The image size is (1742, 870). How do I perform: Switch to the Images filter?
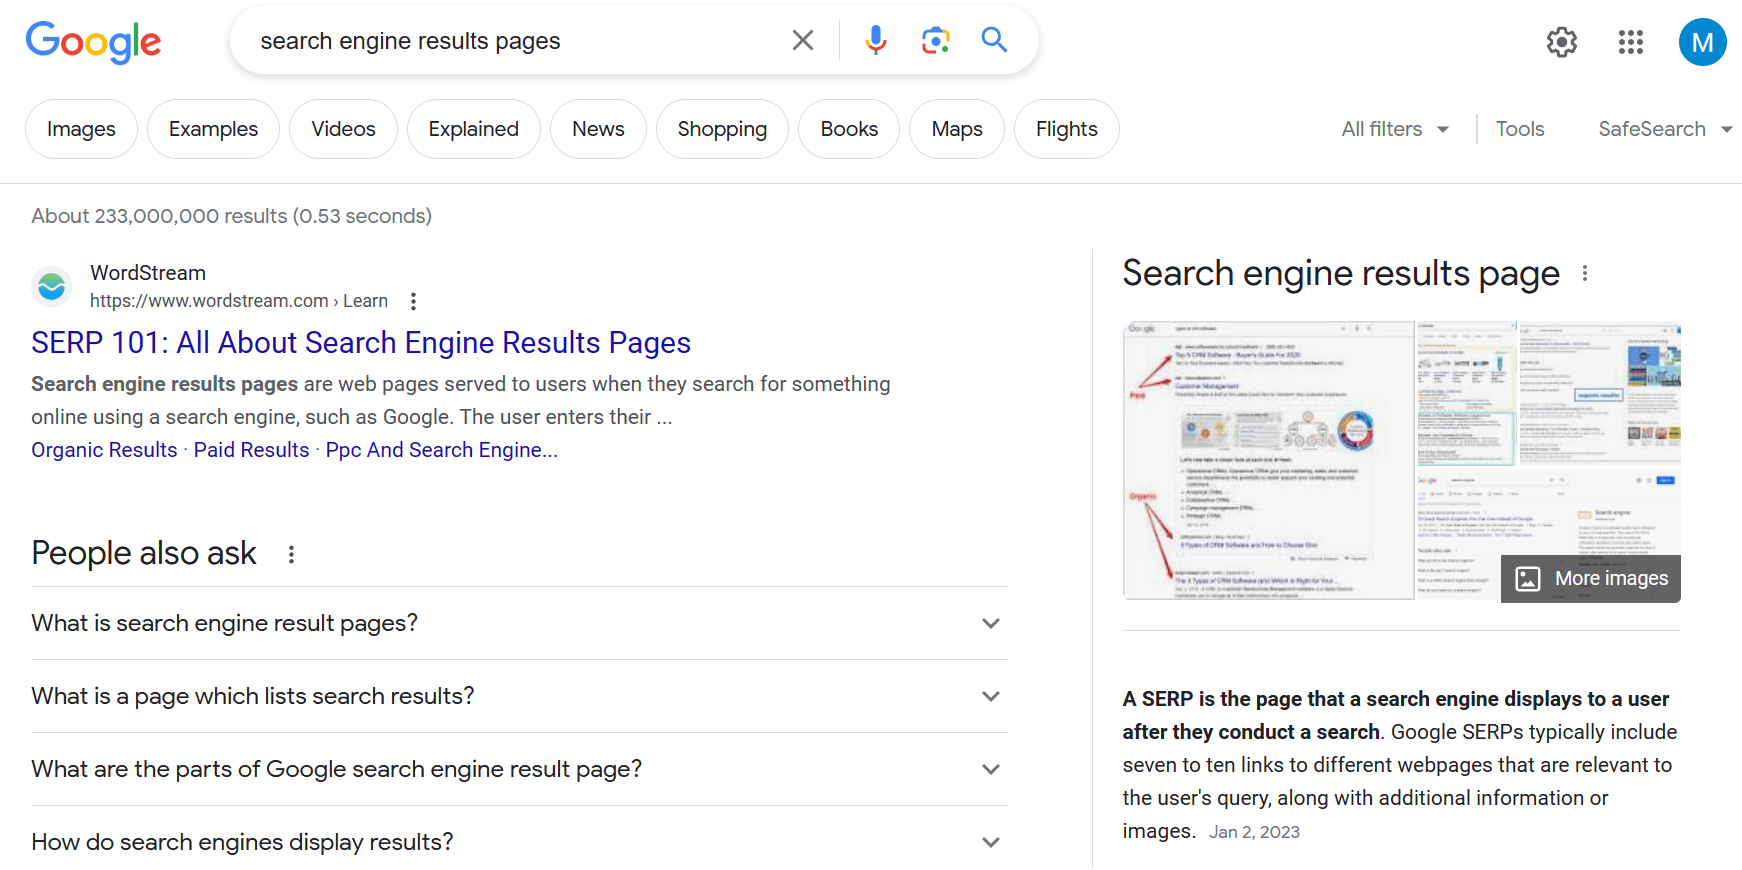point(81,129)
